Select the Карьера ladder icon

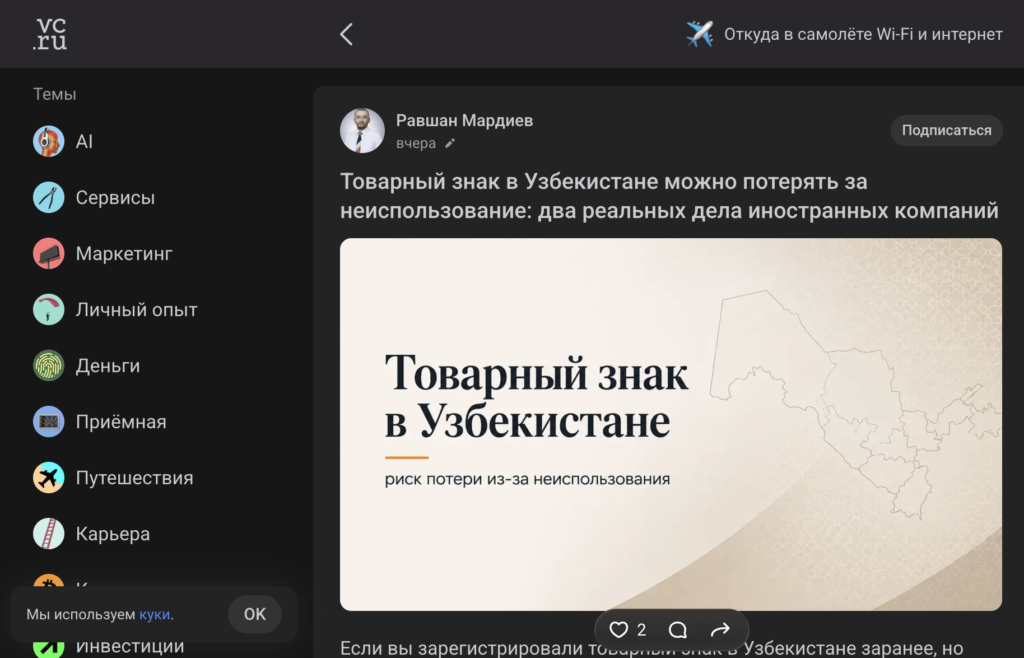pos(49,534)
